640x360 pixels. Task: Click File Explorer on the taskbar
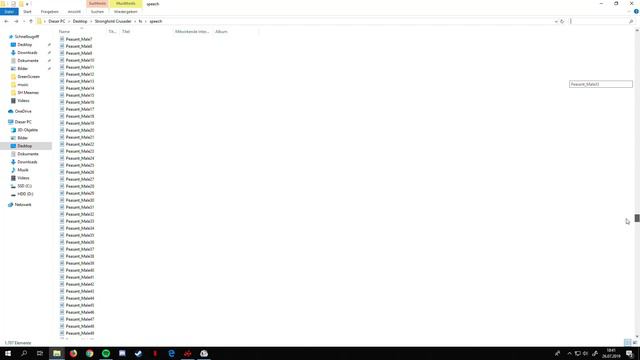[x=57, y=353]
